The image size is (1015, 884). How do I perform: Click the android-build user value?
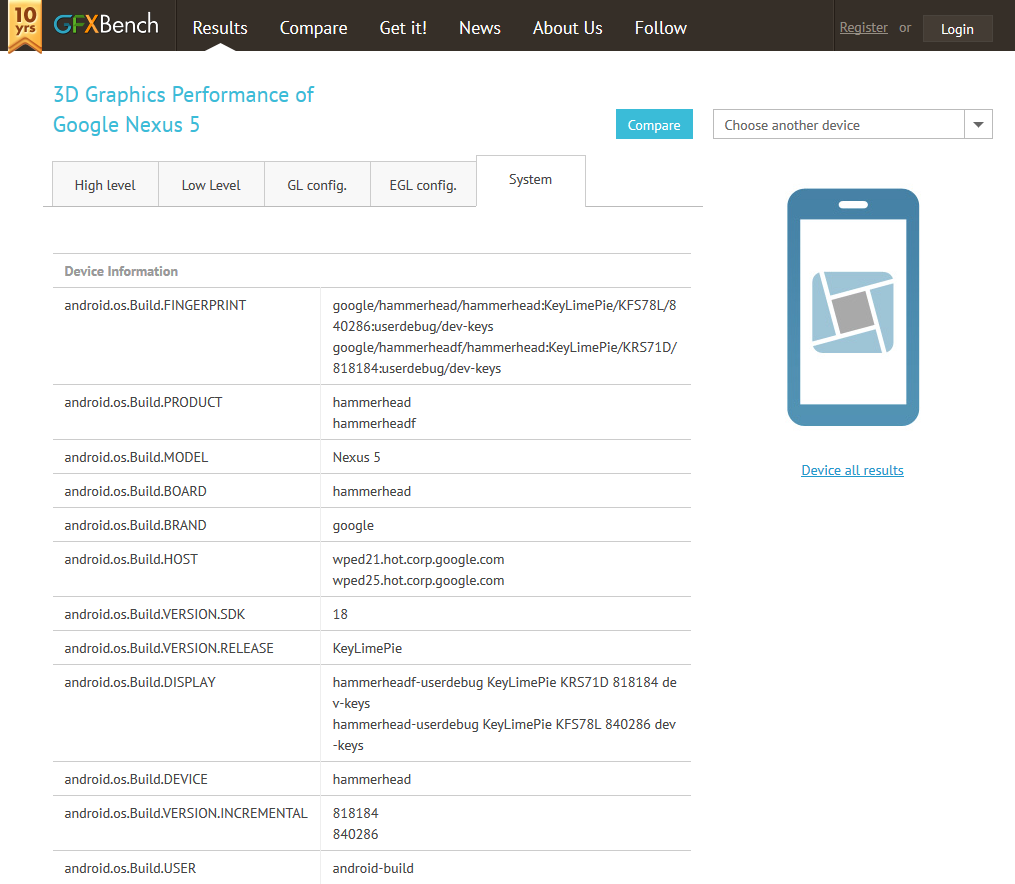coord(373,868)
